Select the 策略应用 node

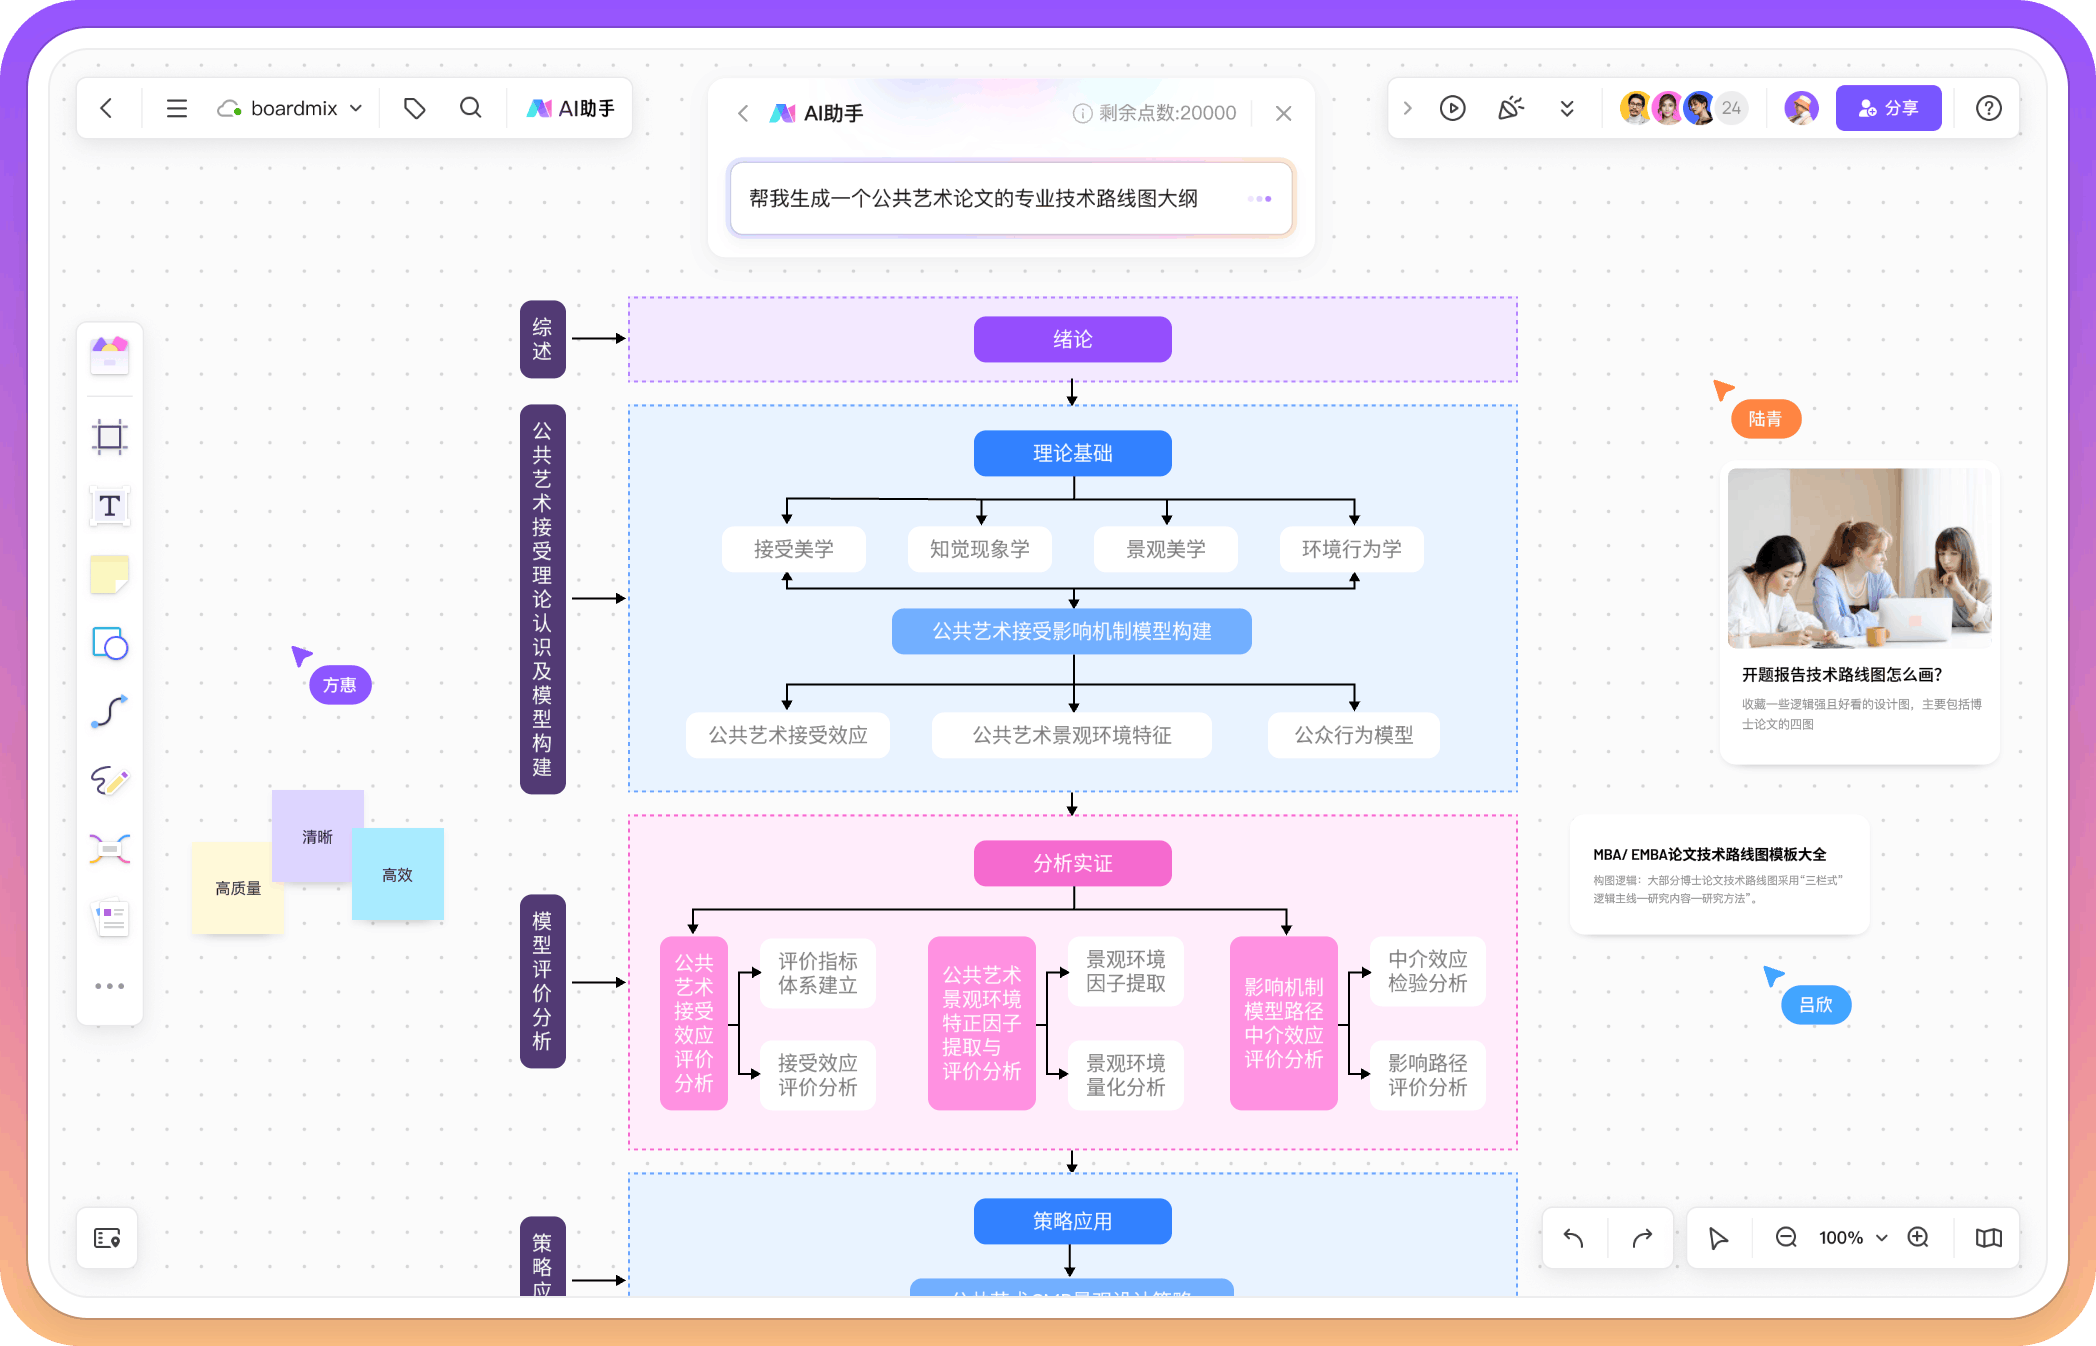[x=1073, y=1221]
